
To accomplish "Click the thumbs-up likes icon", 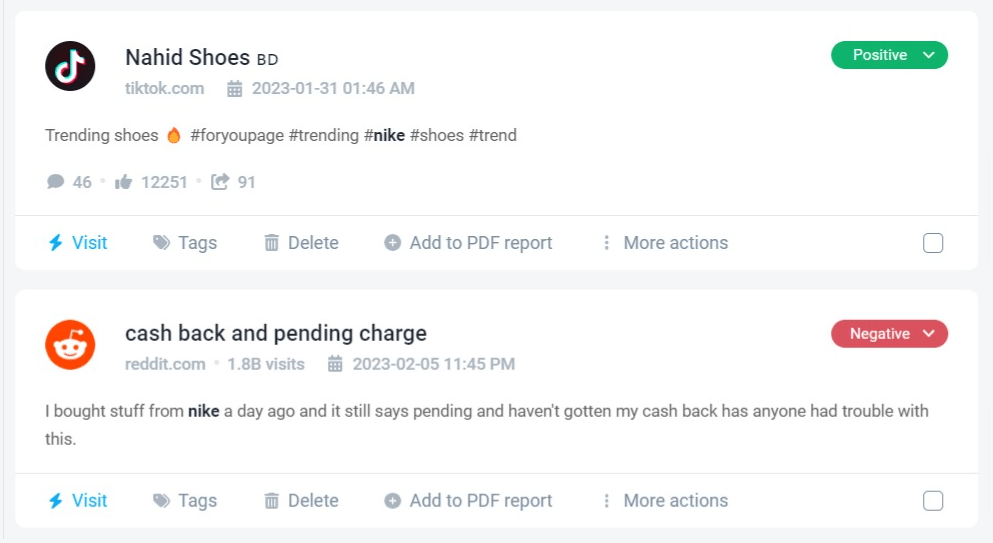I will [124, 182].
